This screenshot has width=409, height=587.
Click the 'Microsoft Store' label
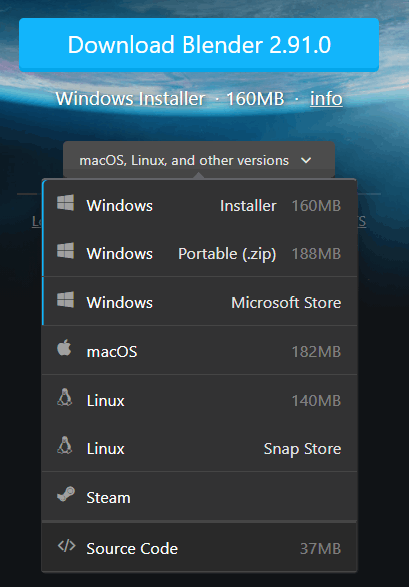[286, 303]
